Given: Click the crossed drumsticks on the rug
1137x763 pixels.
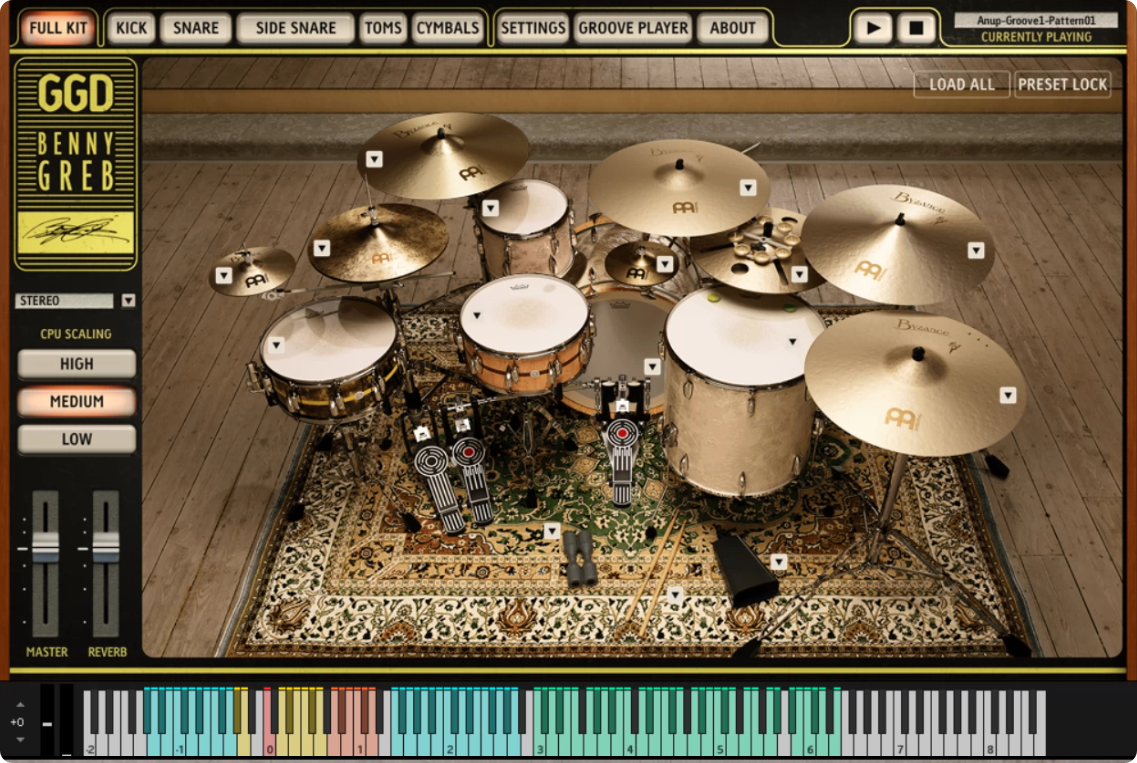Looking at the screenshot, I should (x=656, y=573).
